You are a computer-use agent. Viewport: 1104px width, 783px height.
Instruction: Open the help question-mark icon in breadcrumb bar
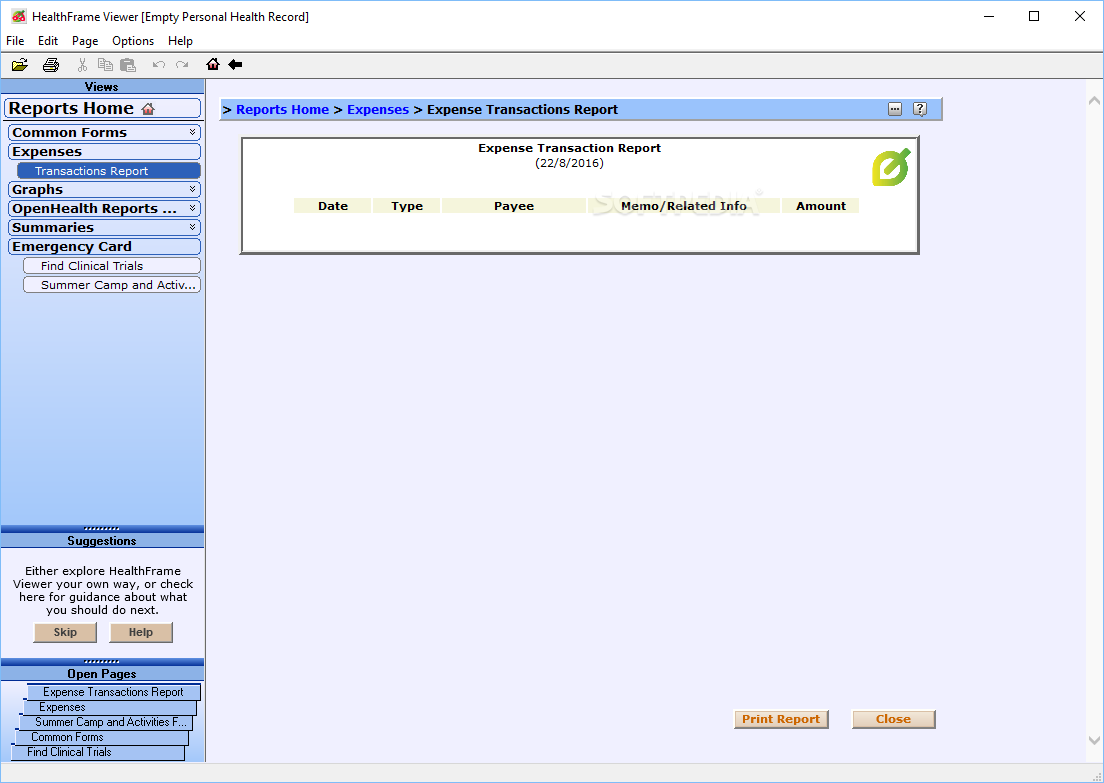point(920,109)
